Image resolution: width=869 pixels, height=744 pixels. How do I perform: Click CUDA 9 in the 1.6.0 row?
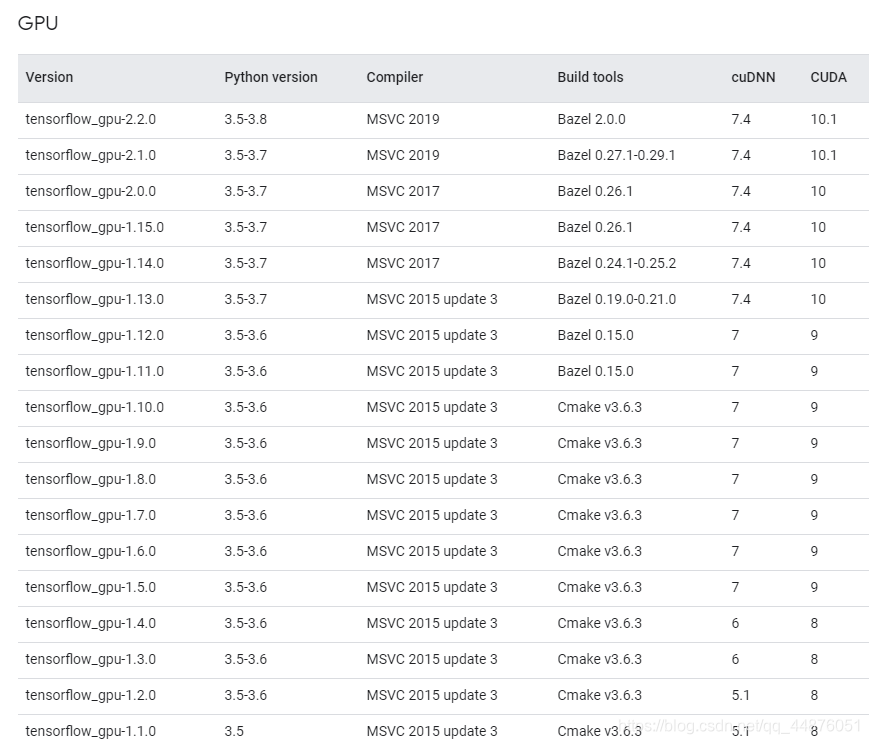(x=814, y=552)
